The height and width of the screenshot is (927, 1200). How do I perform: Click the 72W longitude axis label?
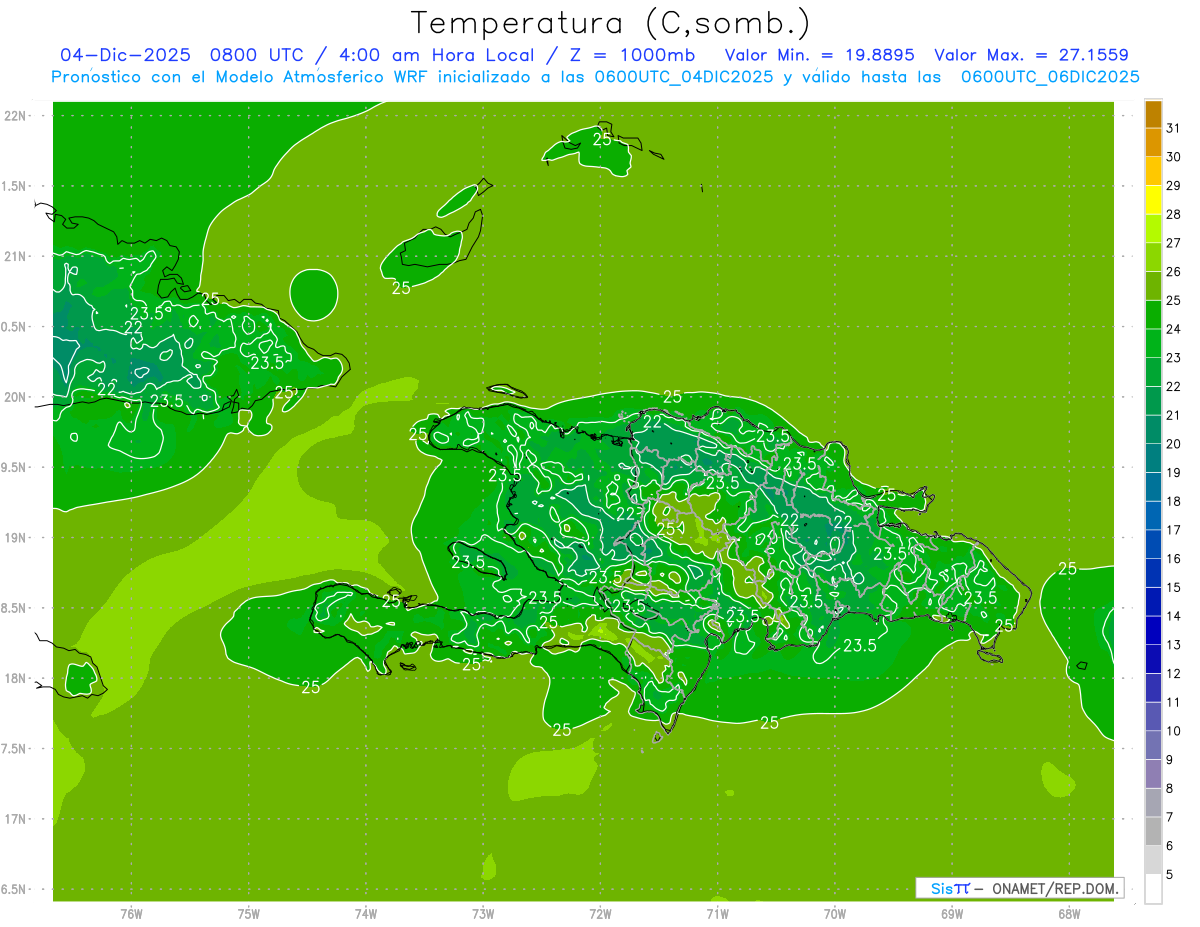(600, 913)
